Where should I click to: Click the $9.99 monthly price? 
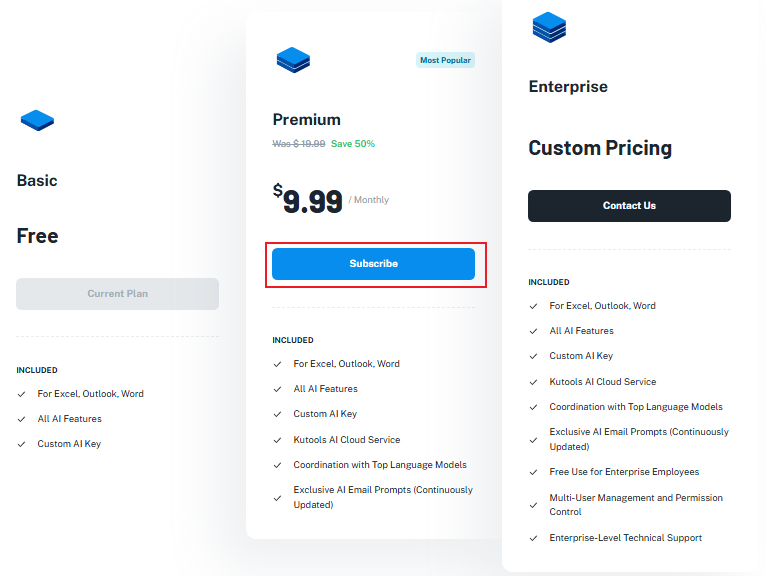pos(308,201)
